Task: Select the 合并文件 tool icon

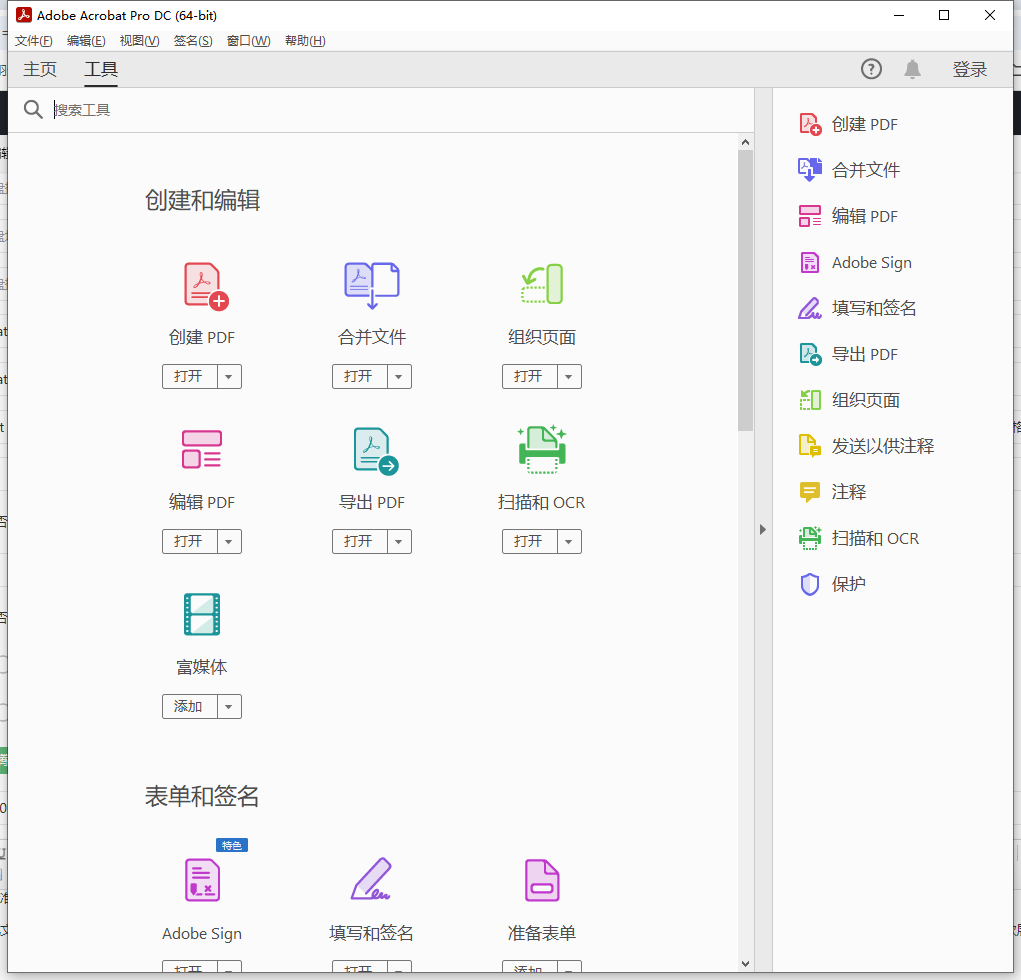Action: 371,285
